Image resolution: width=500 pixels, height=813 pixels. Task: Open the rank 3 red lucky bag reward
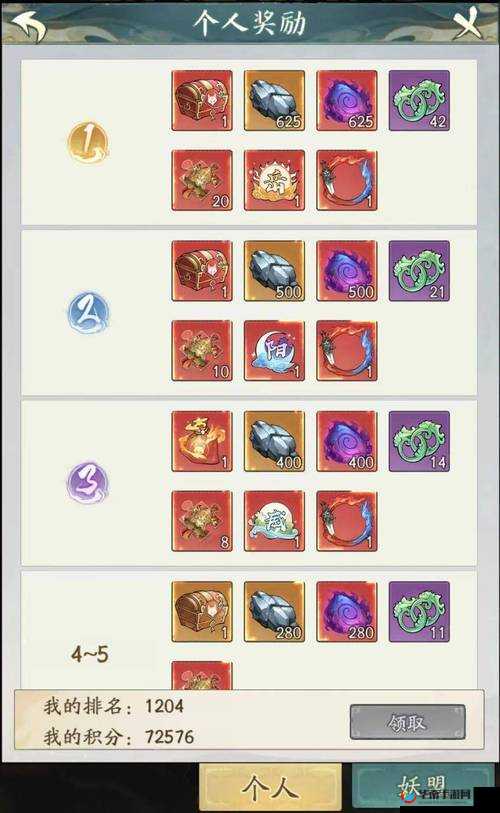[202, 441]
